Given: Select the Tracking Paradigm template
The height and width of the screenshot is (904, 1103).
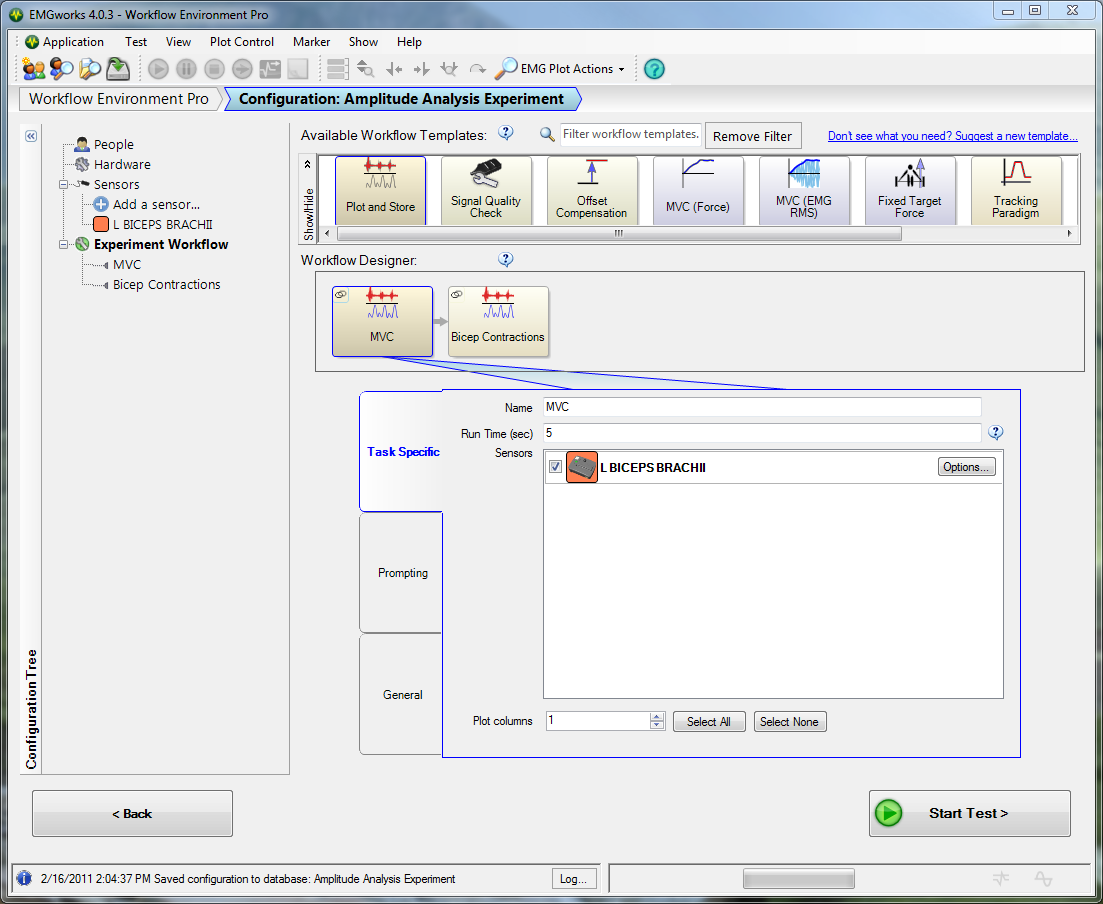Looking at the screenshot, I should pos(1016,190).
